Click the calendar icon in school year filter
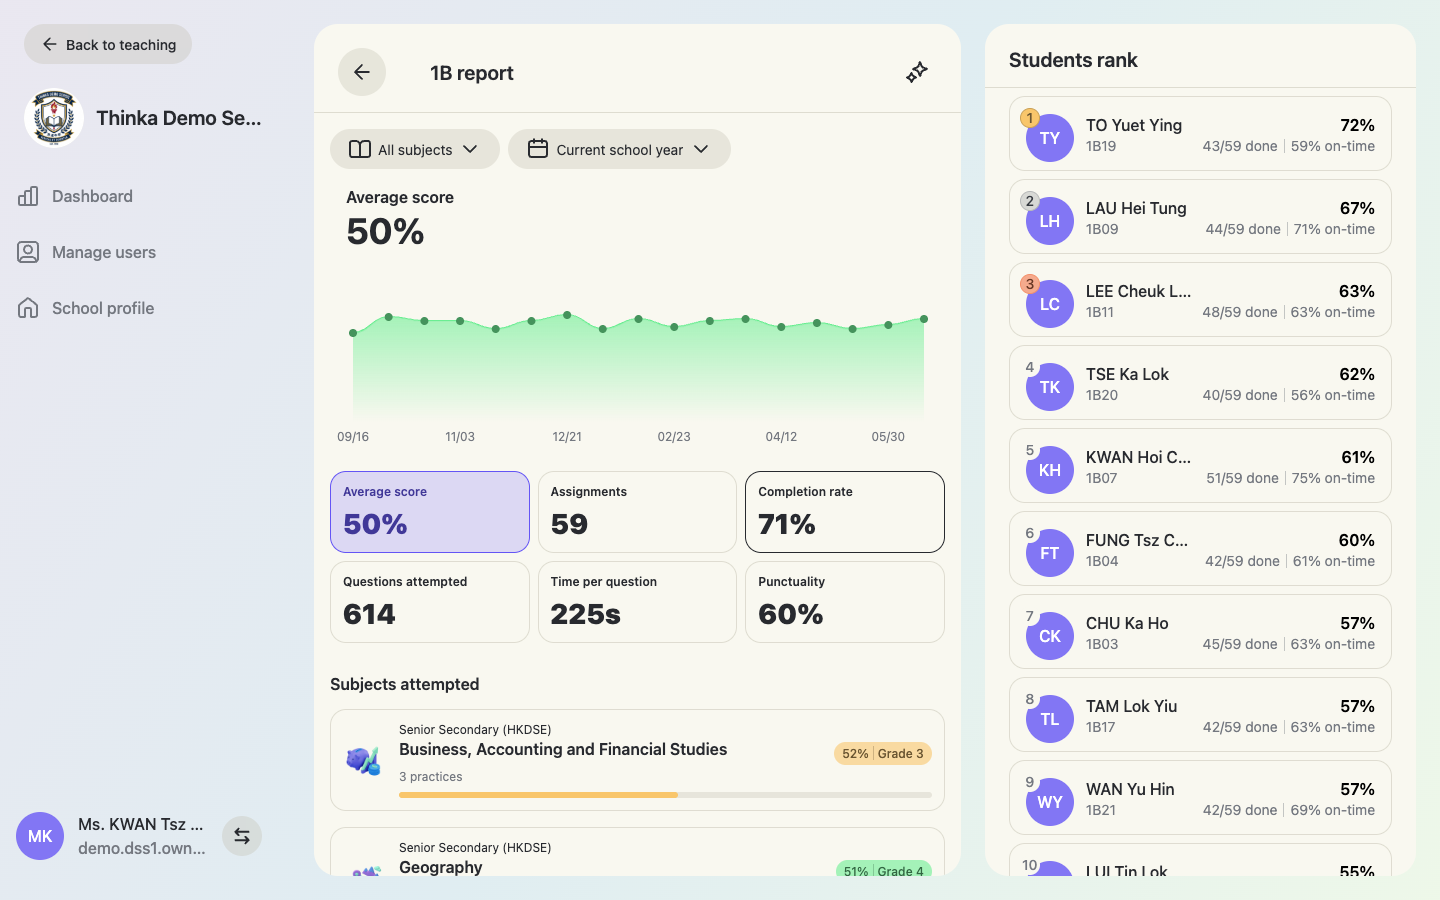This screenshot has height=900, width=1440. pos(538,149)
